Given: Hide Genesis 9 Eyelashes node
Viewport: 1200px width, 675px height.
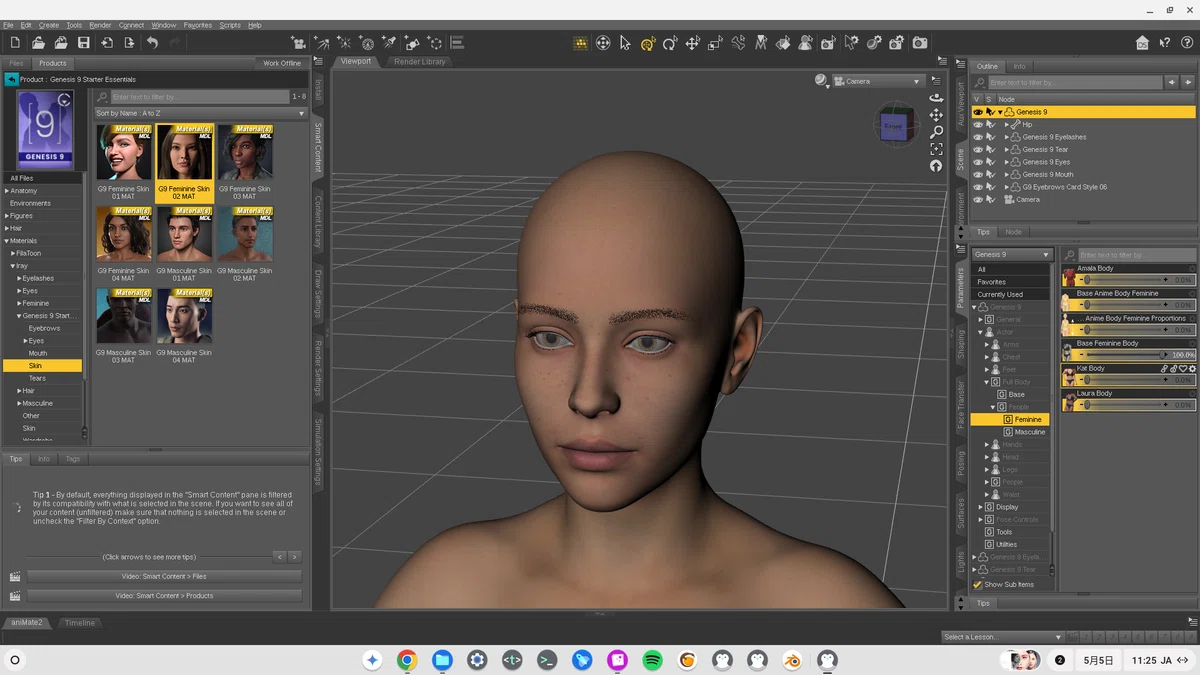Looking at the screenshot, I should 978,137.
